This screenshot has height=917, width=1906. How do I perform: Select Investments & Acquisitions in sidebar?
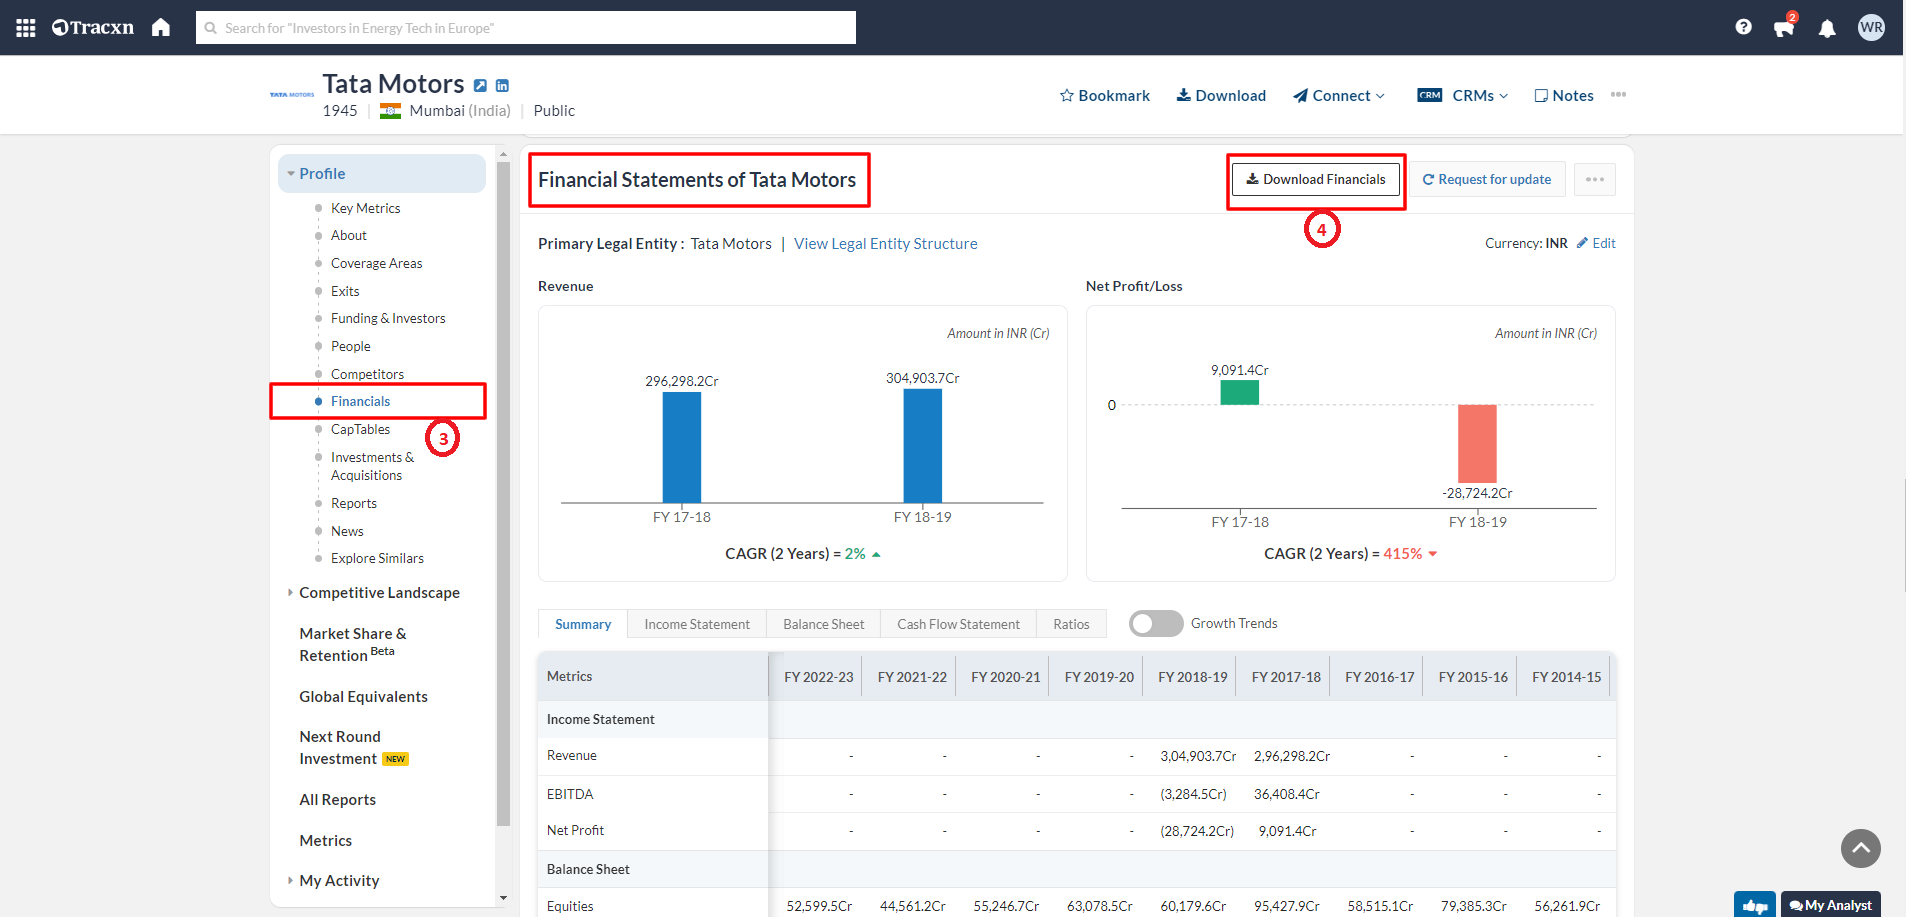(x=372, y=466)
